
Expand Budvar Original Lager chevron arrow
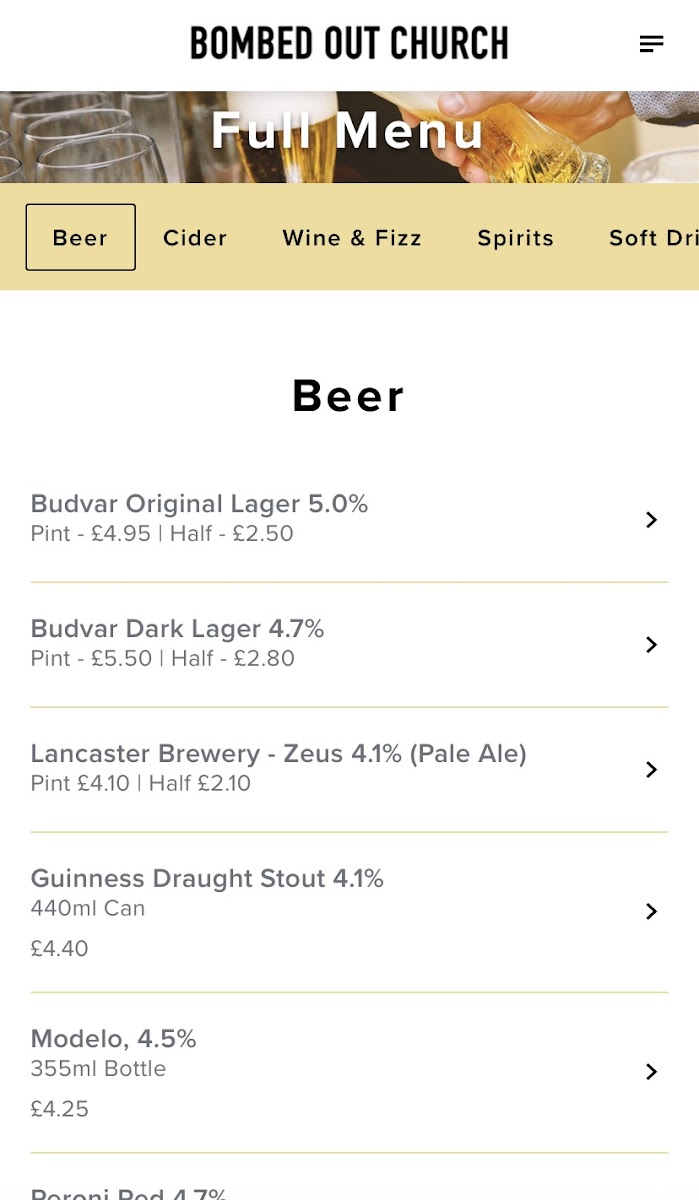click(651, 519)
